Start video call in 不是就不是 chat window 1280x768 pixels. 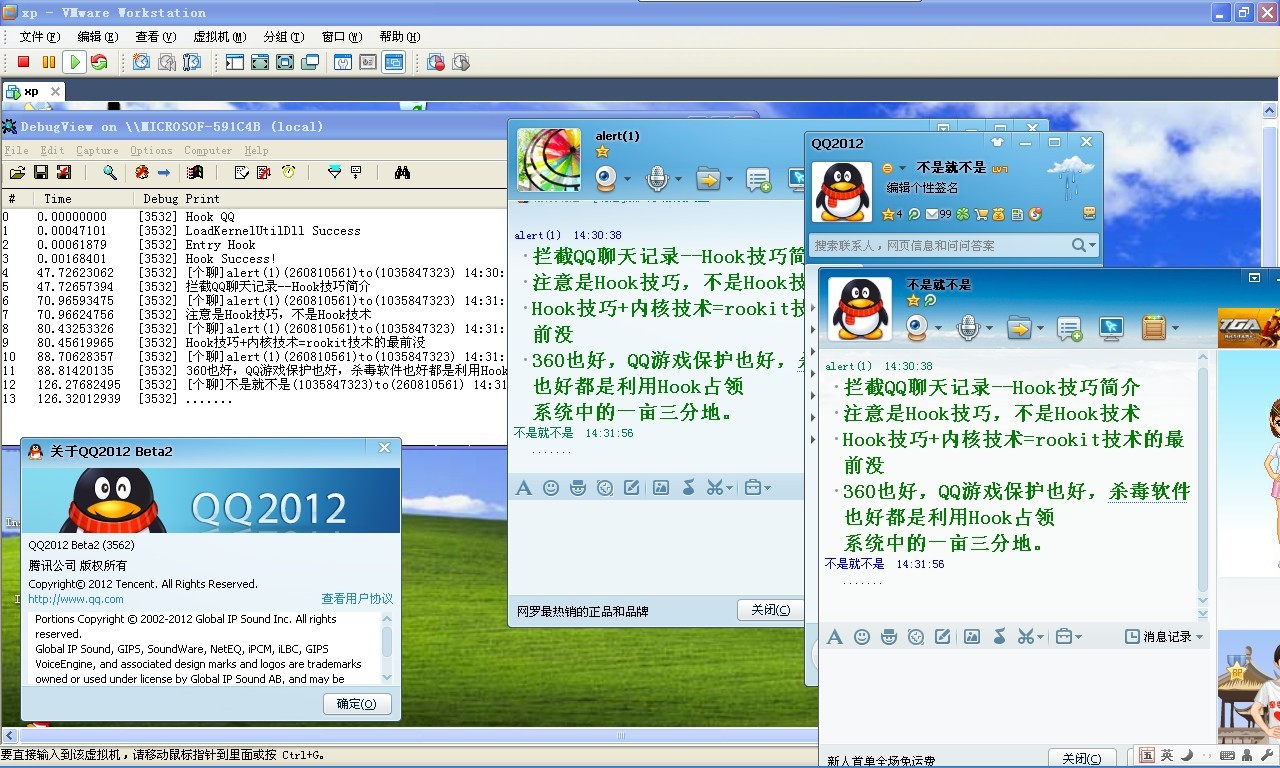click(917, 327)
